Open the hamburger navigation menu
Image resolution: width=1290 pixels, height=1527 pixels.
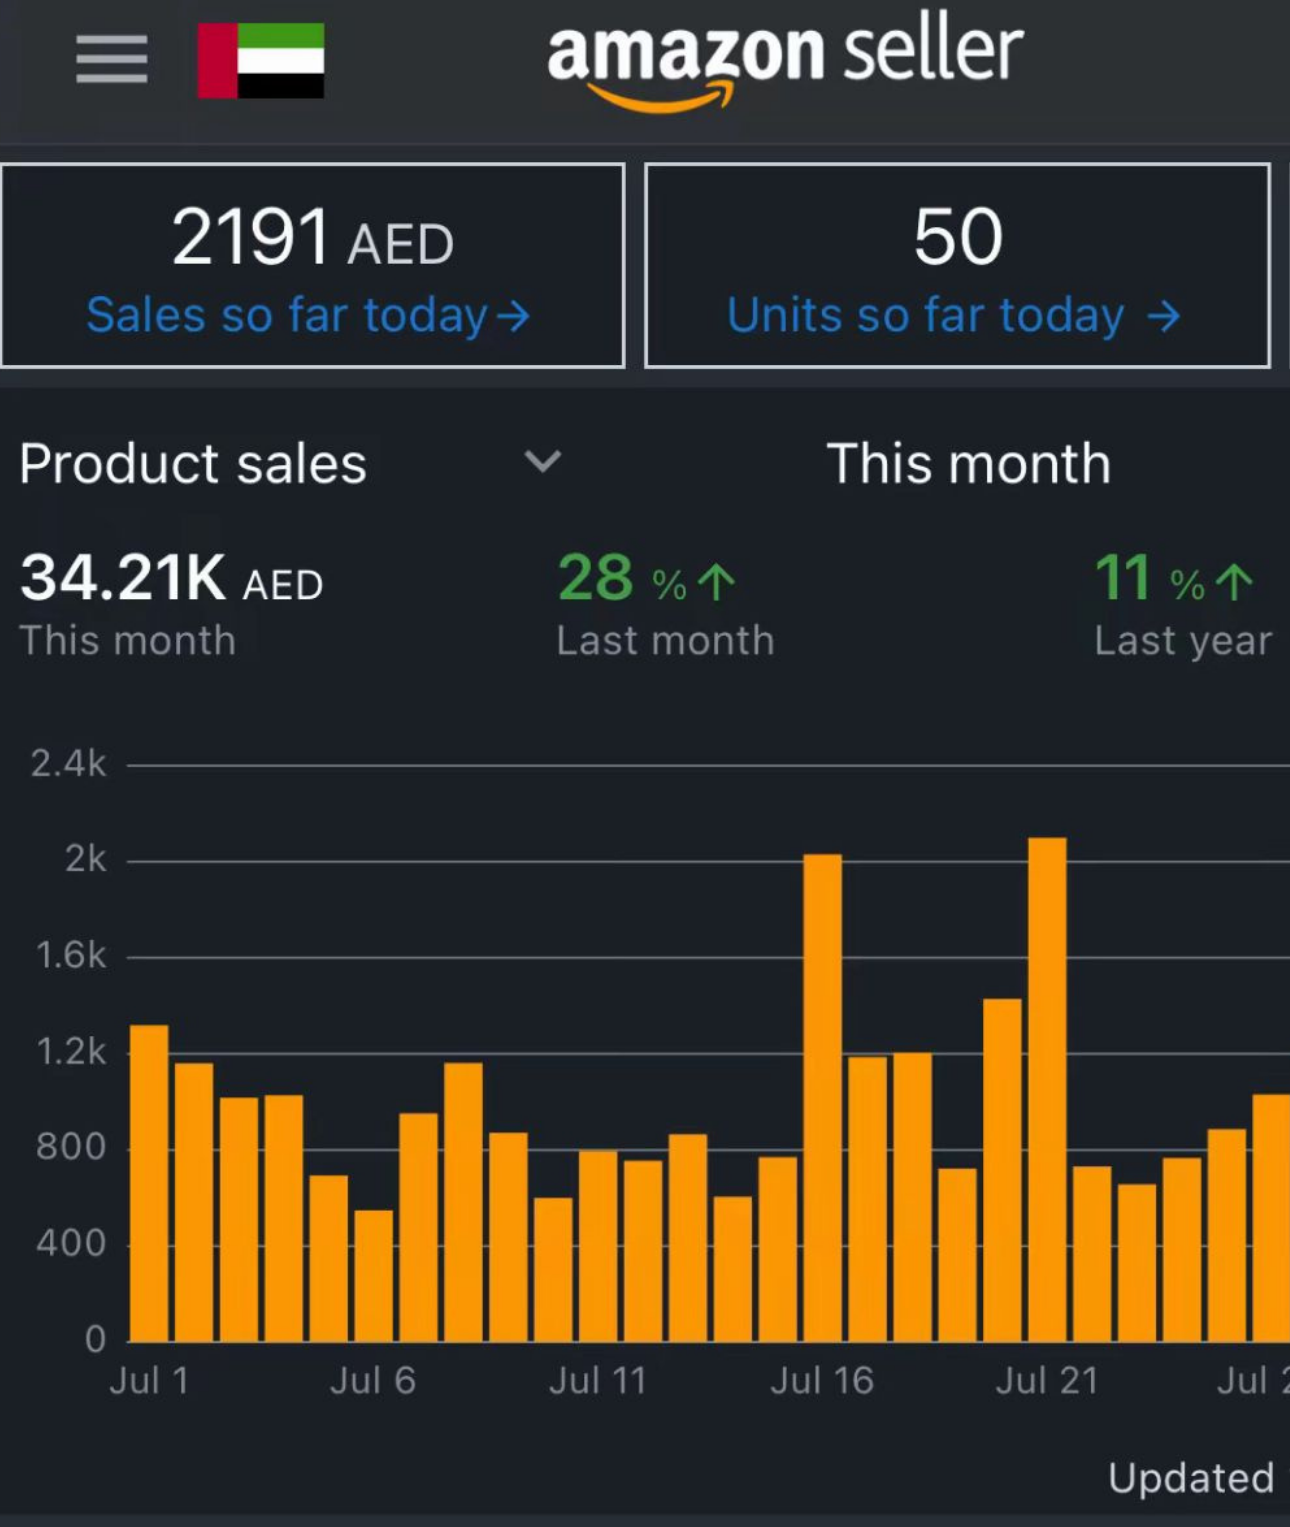[112, 60]
